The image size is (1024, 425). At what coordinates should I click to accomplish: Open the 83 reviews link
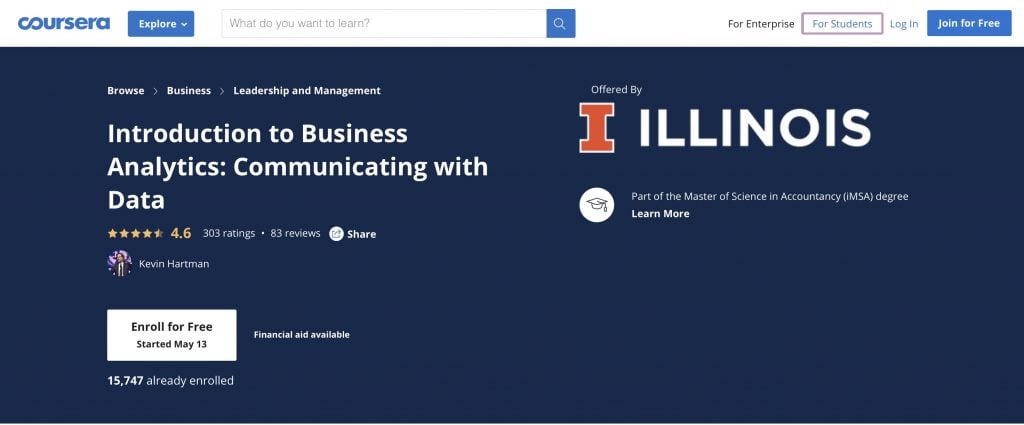click(295, 233)
